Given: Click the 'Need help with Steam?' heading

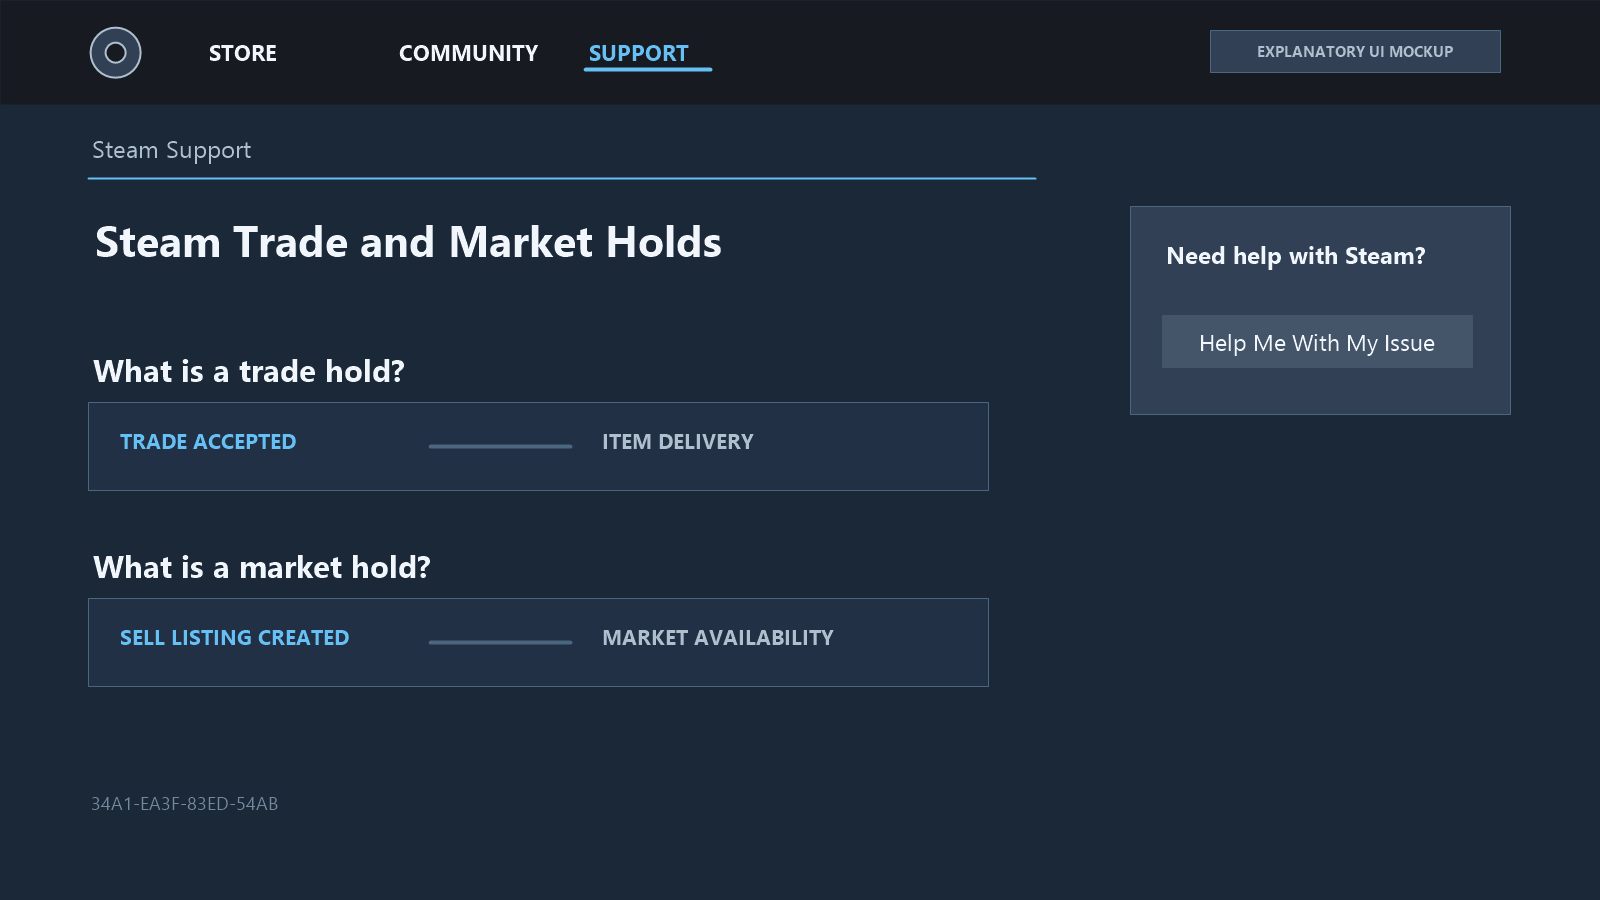Looking at the screenshot, I should point(1296,256).
